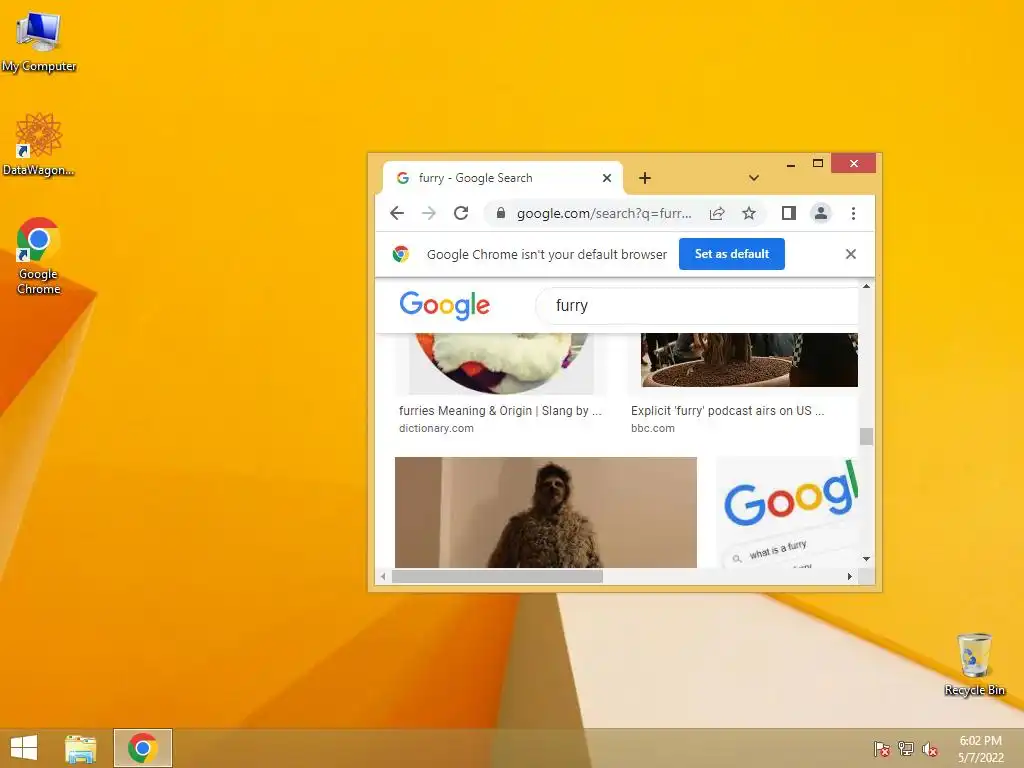Click the horizontal scrollbar left arrow
Viewport: 1024px width, 768px height.
click(x=383, y=576)
